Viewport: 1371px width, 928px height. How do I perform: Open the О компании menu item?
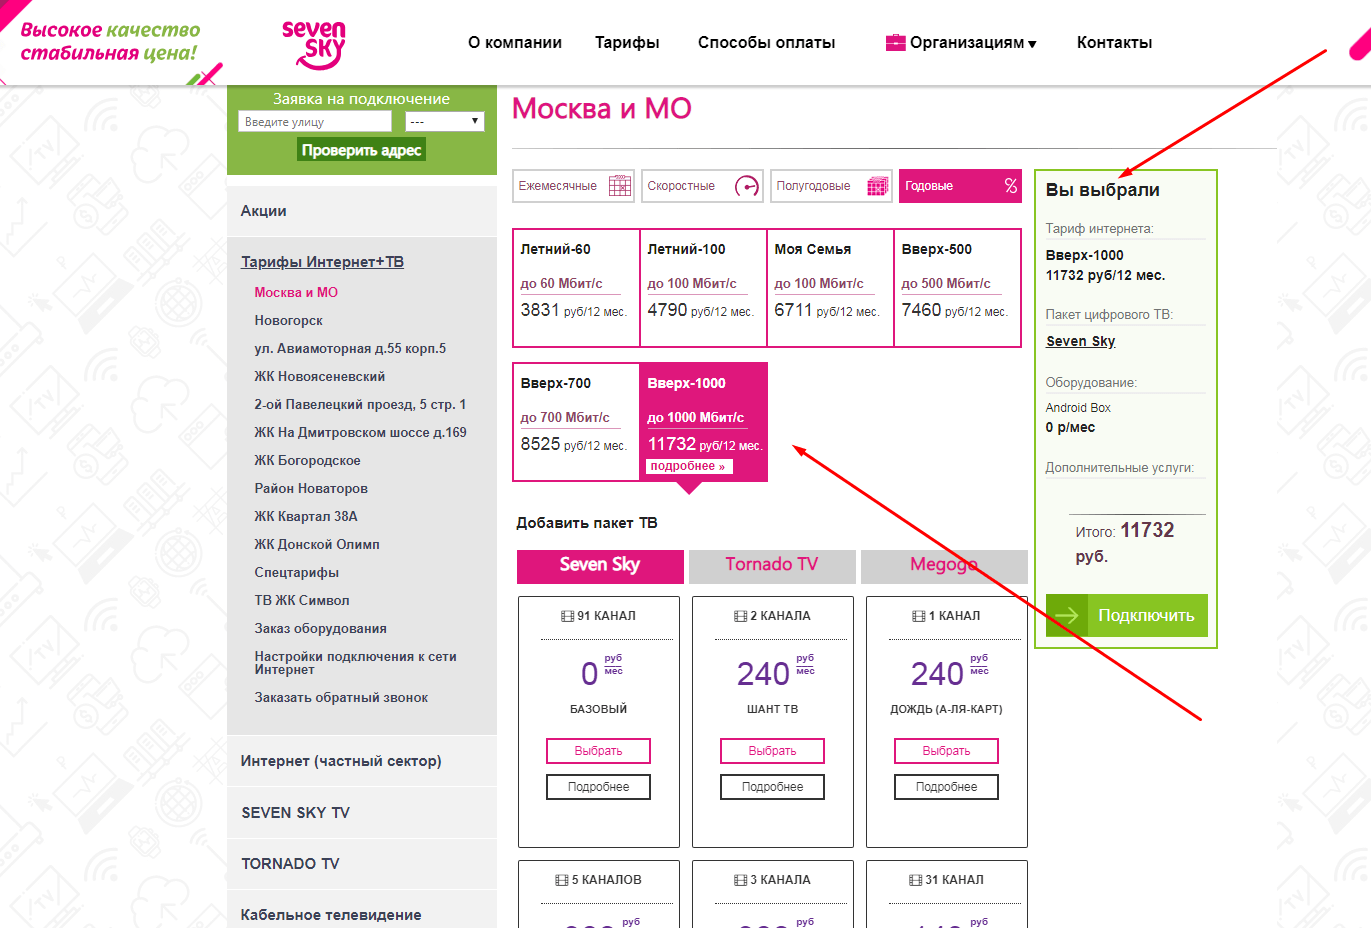(515, 42)
